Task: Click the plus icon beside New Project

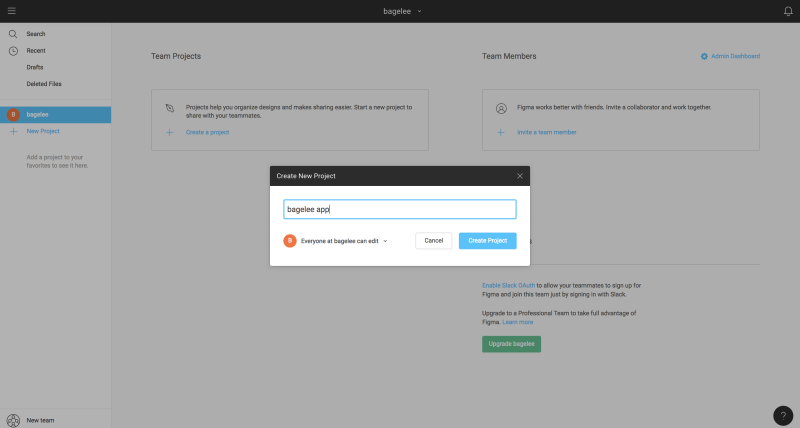Action: coord(13,132)
